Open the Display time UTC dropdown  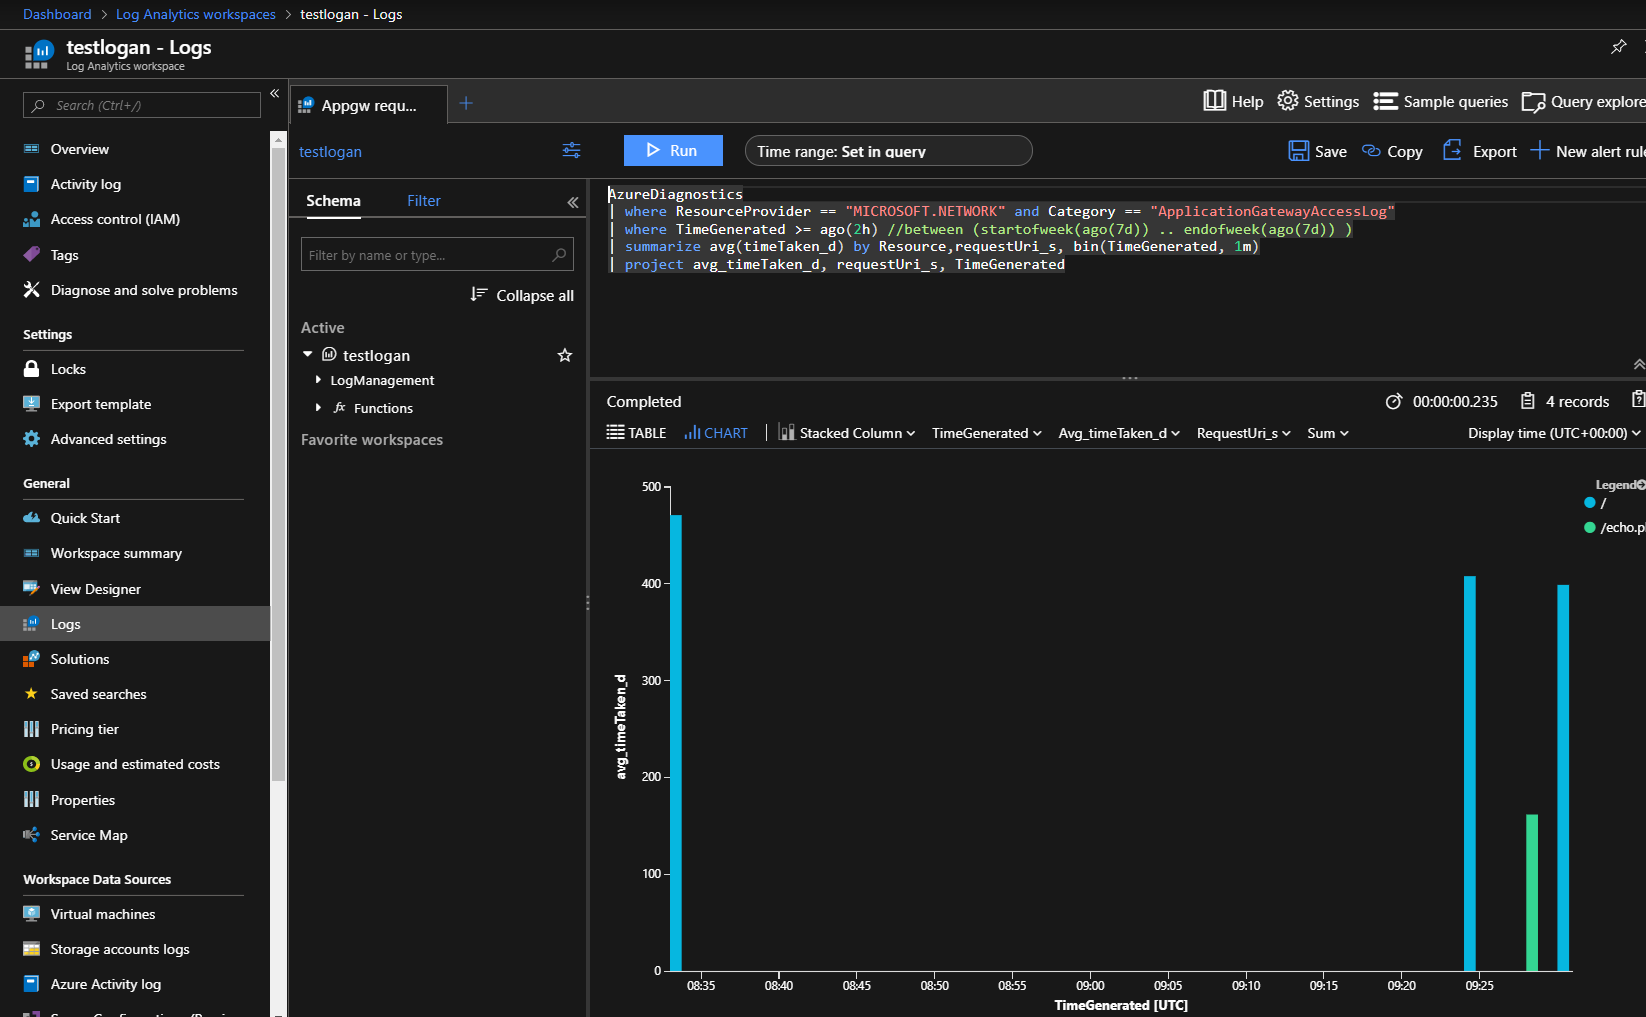click(1553, 433)
